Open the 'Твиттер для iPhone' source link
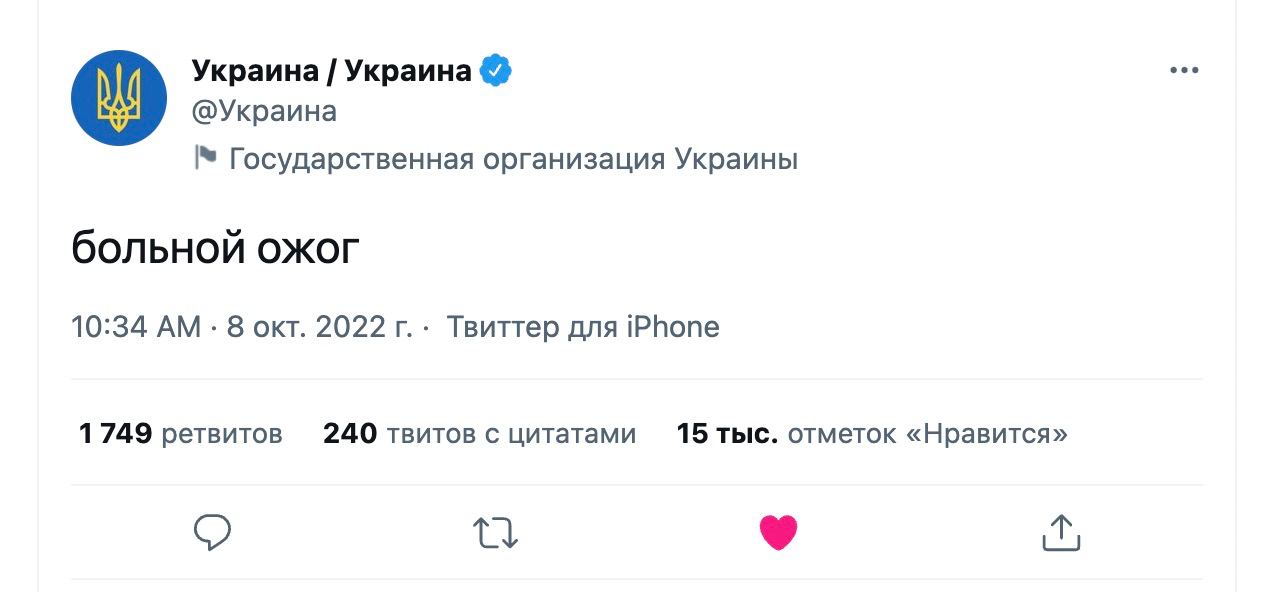The image size is (1264, 592). (582, 327)
